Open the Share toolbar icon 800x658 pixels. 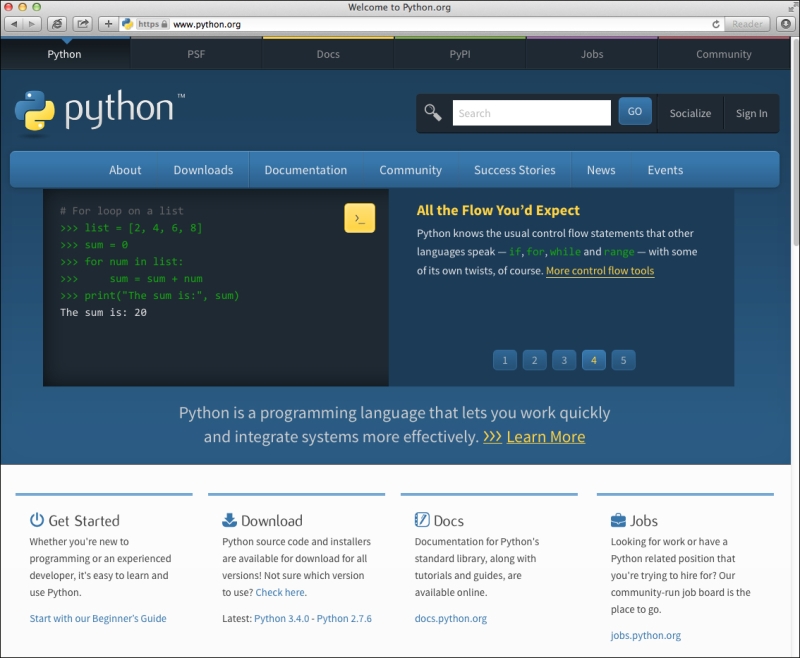click(x=83, y=24)
